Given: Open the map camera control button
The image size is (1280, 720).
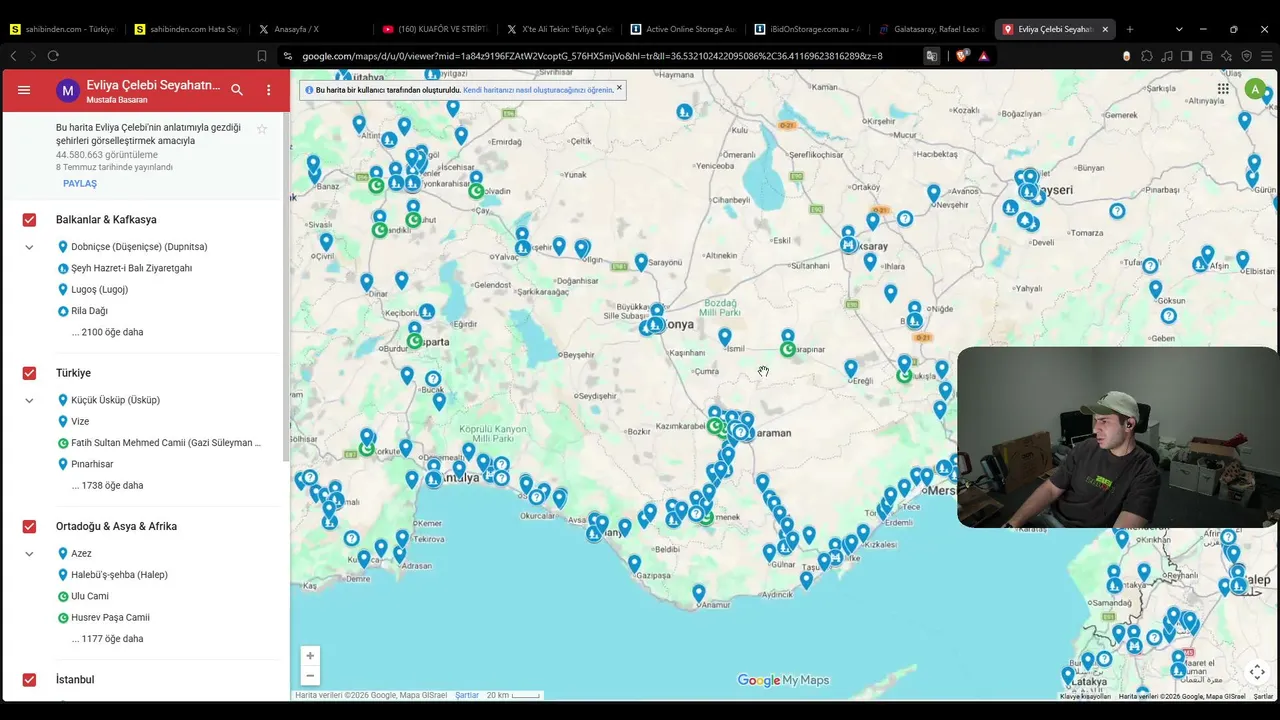Looking at the screenshot, I should click(x=1257, y=672).
